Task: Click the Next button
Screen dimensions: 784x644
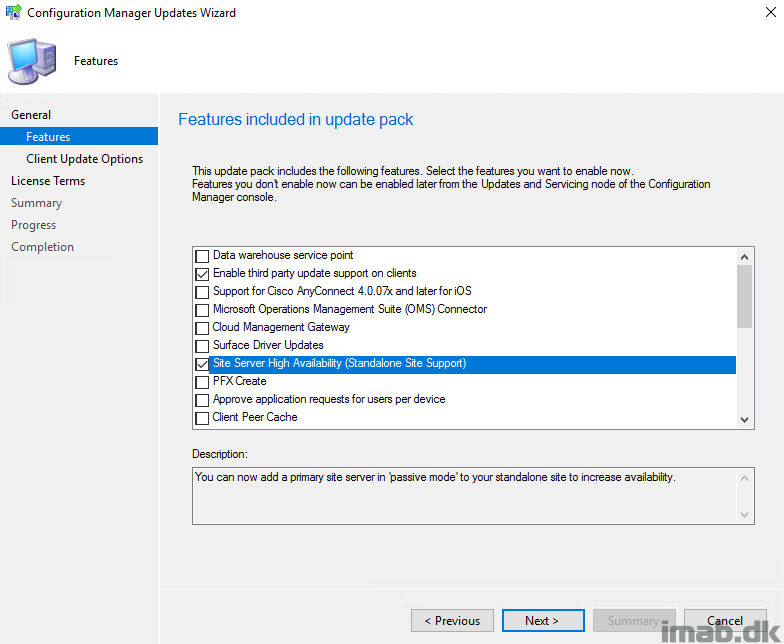Action: click(x=543, y=620)
